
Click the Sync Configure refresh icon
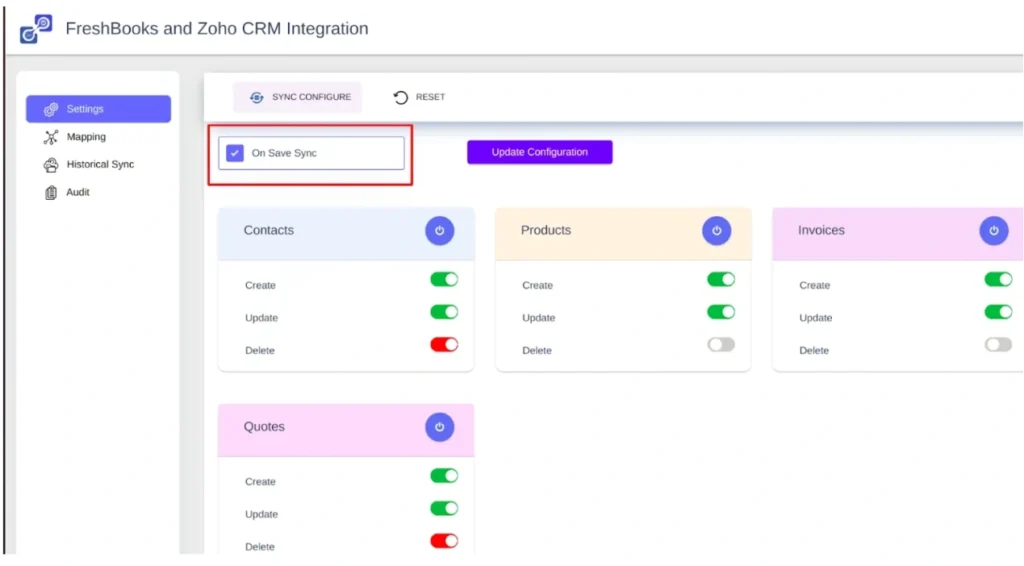click(257, 97)
